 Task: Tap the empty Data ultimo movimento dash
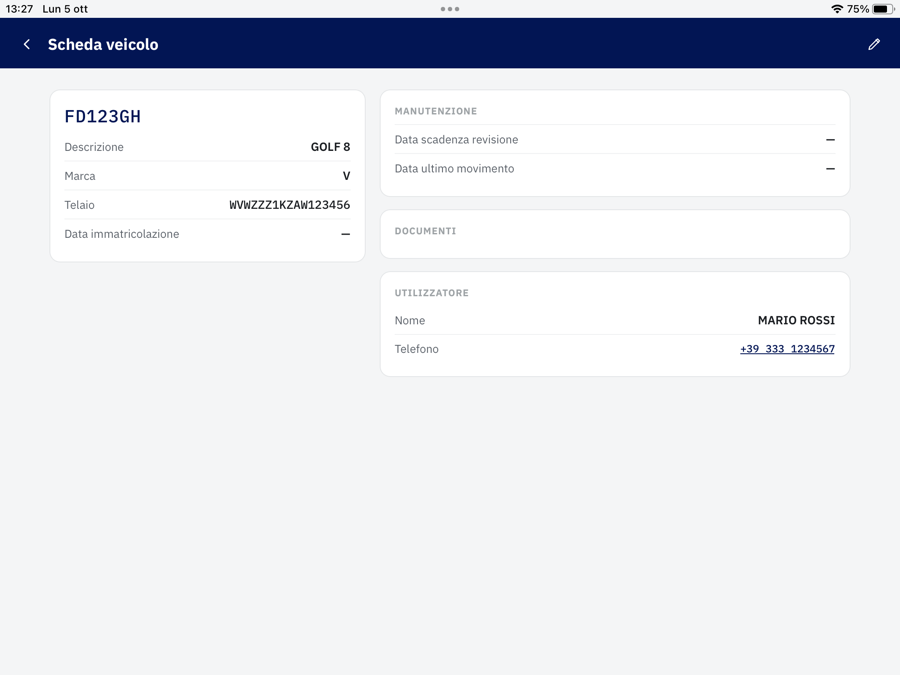point(830,169)
